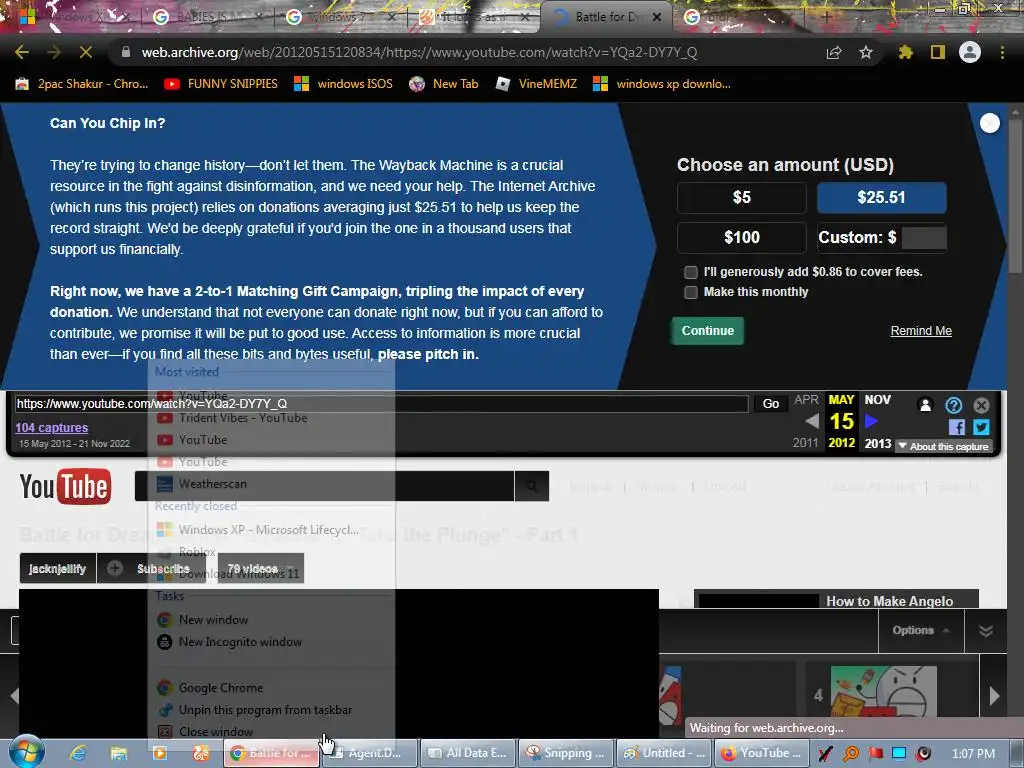Go to previous capture with left arrow
This screenshot has width=1024, height=768.
(812, 421)
